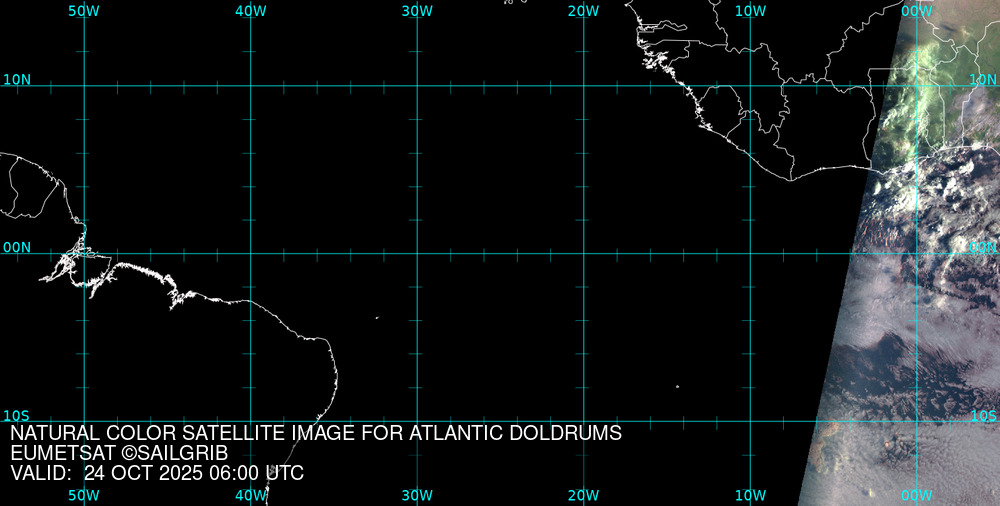The width and height of the screenshot is (1000, 506).
Task: Click the right 10S latitude label
Action: pos(983,415)
